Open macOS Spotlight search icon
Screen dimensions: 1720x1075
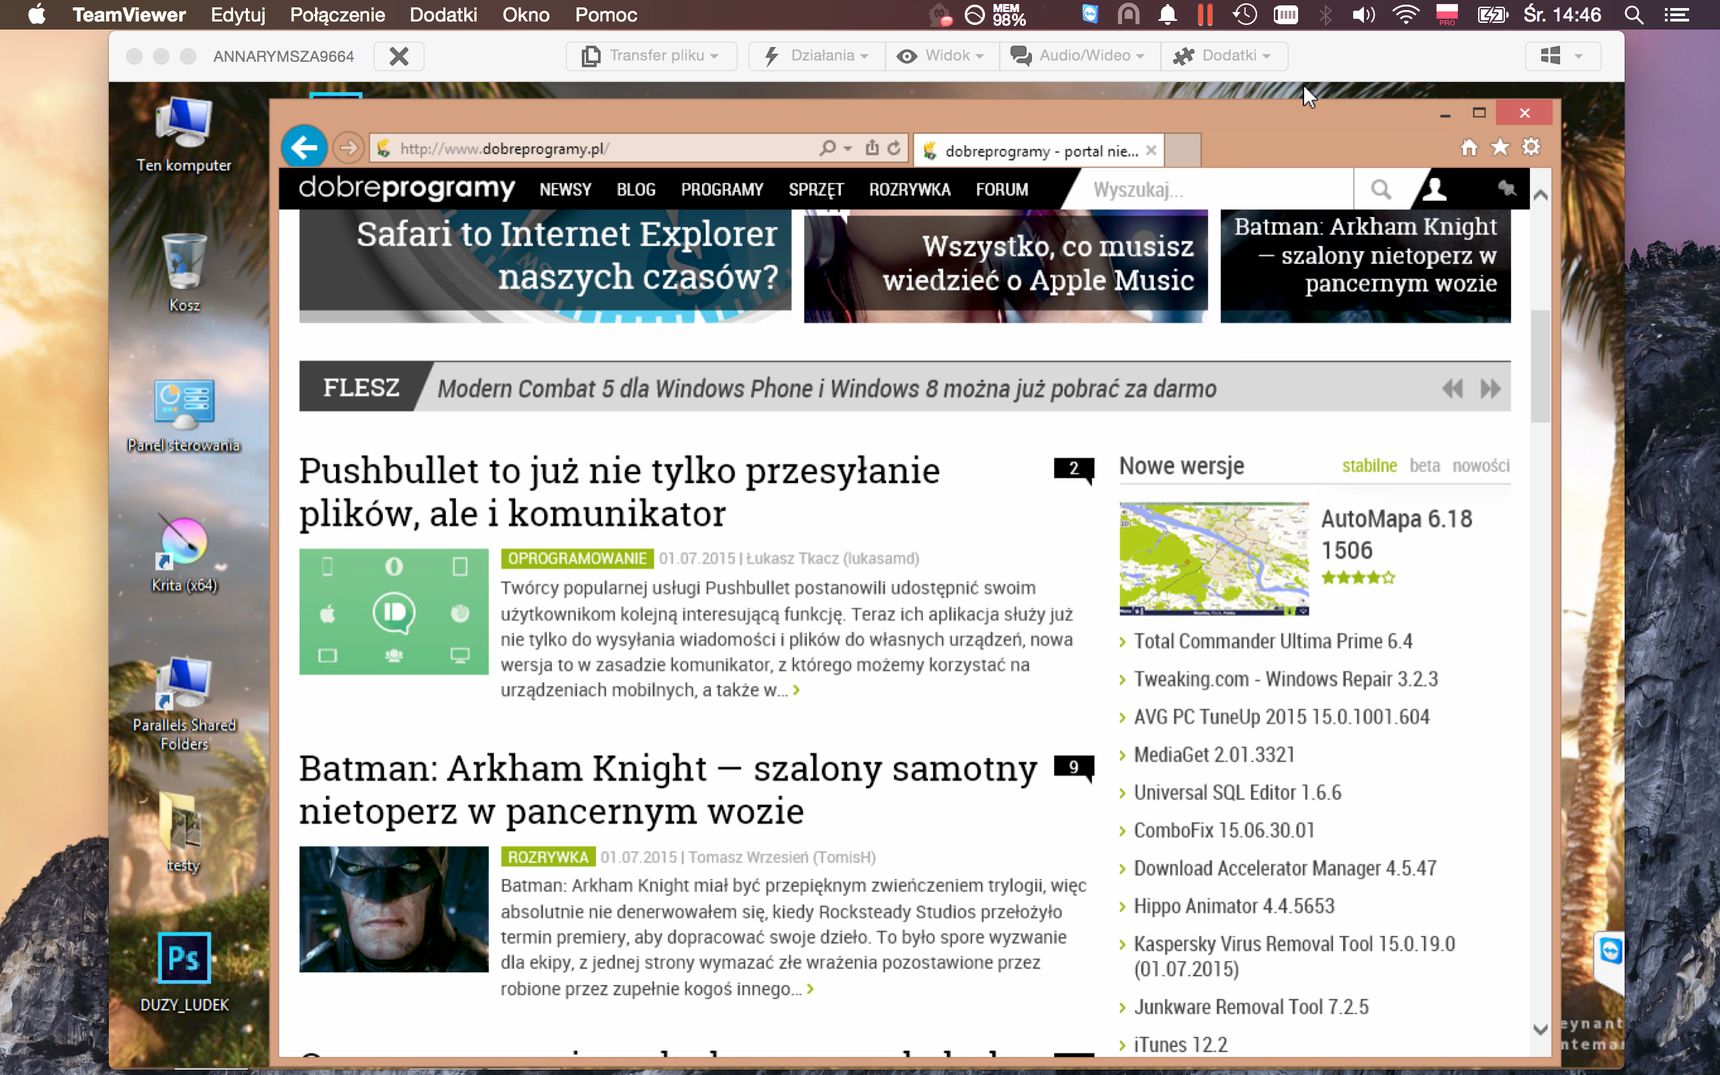pyautogui.click(x=1634, y=15)
